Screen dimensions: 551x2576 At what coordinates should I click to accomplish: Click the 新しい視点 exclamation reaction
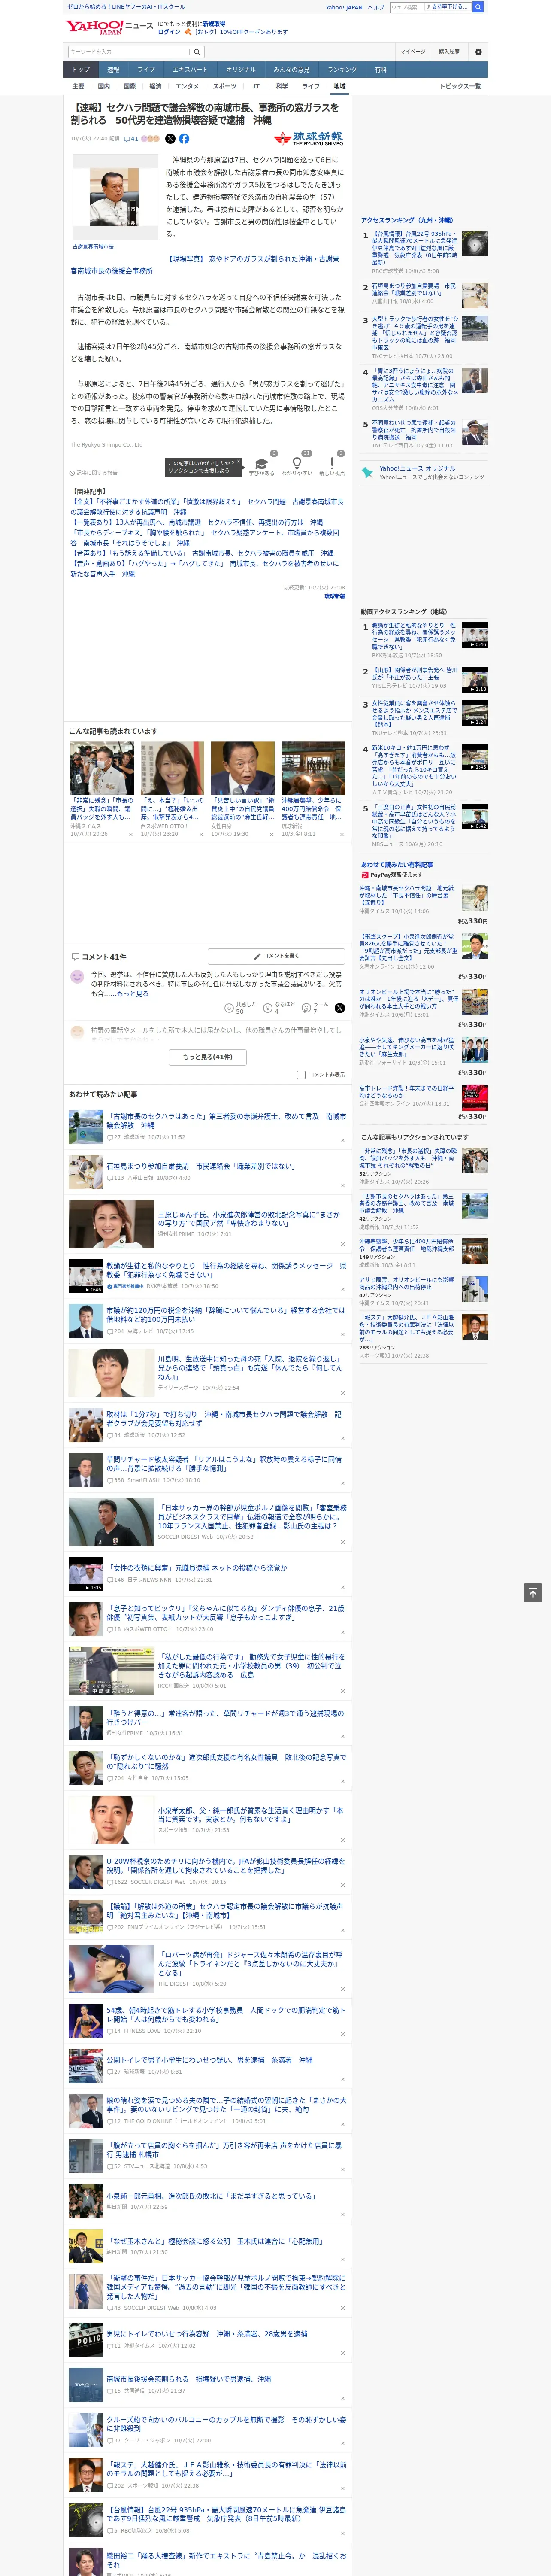332,466
